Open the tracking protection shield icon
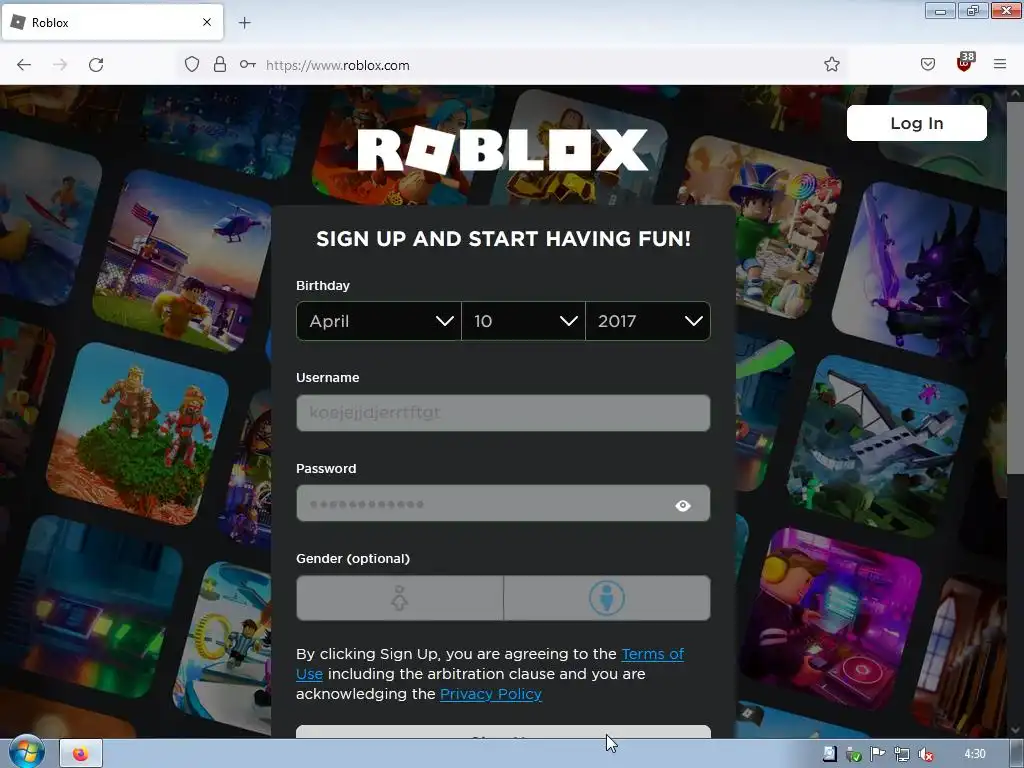 pos(191,65)
